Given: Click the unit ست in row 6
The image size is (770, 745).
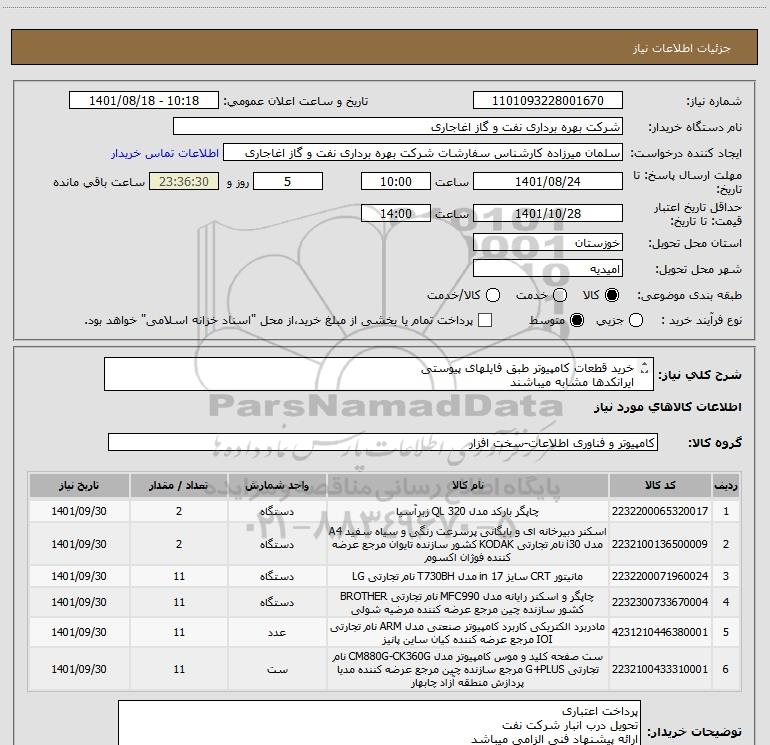Looking at the screenshot, I should pos(277,669).
